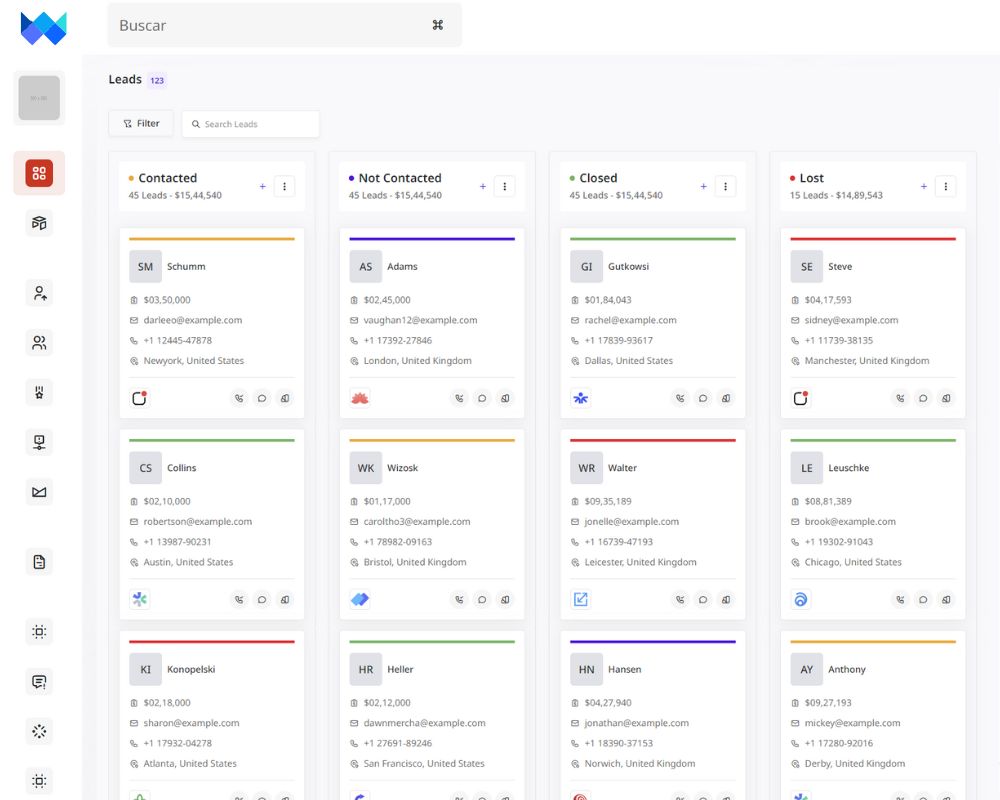Open the Leads board icon in sidebar
Screen dimensions: 1000x800
coord(38,172)
